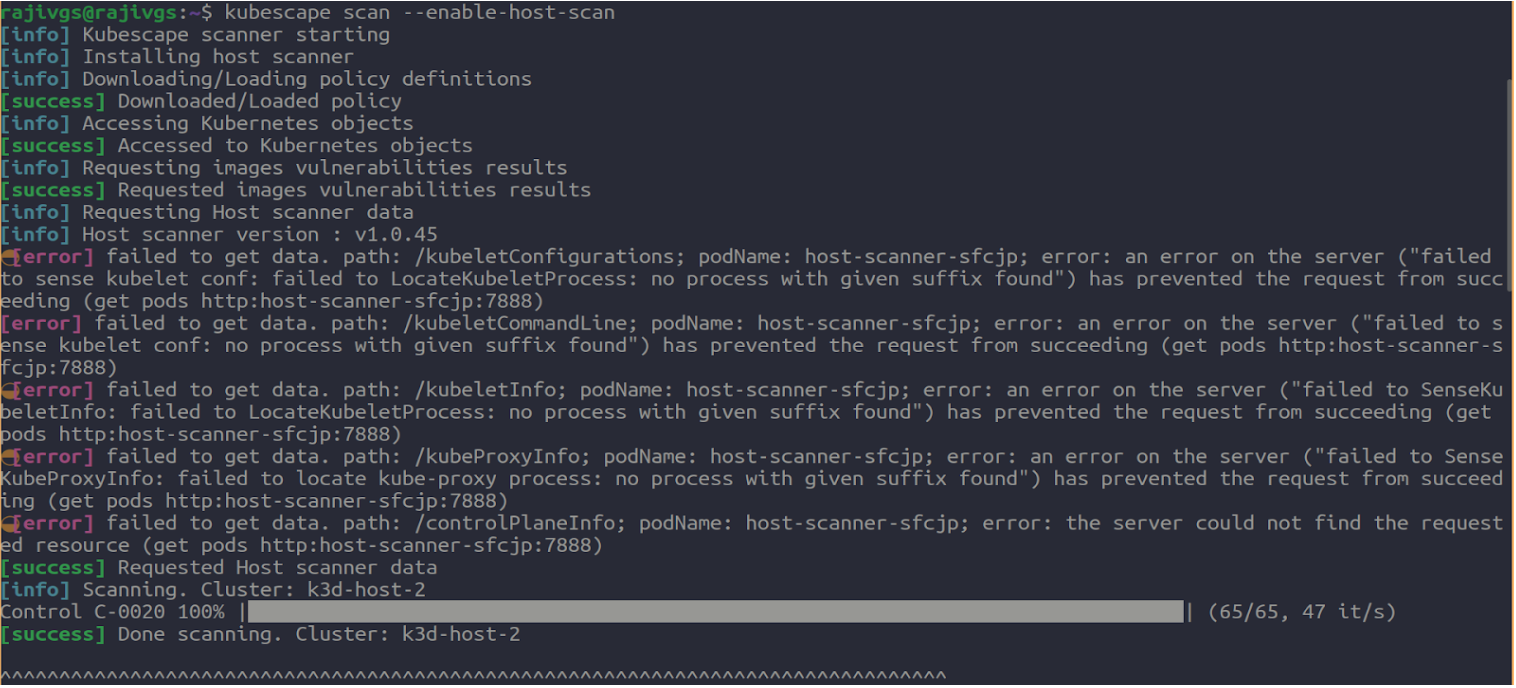Click the 'Downloaded/Loaded policy' success line
The image size is (1516, 688).
coord(259,101)
